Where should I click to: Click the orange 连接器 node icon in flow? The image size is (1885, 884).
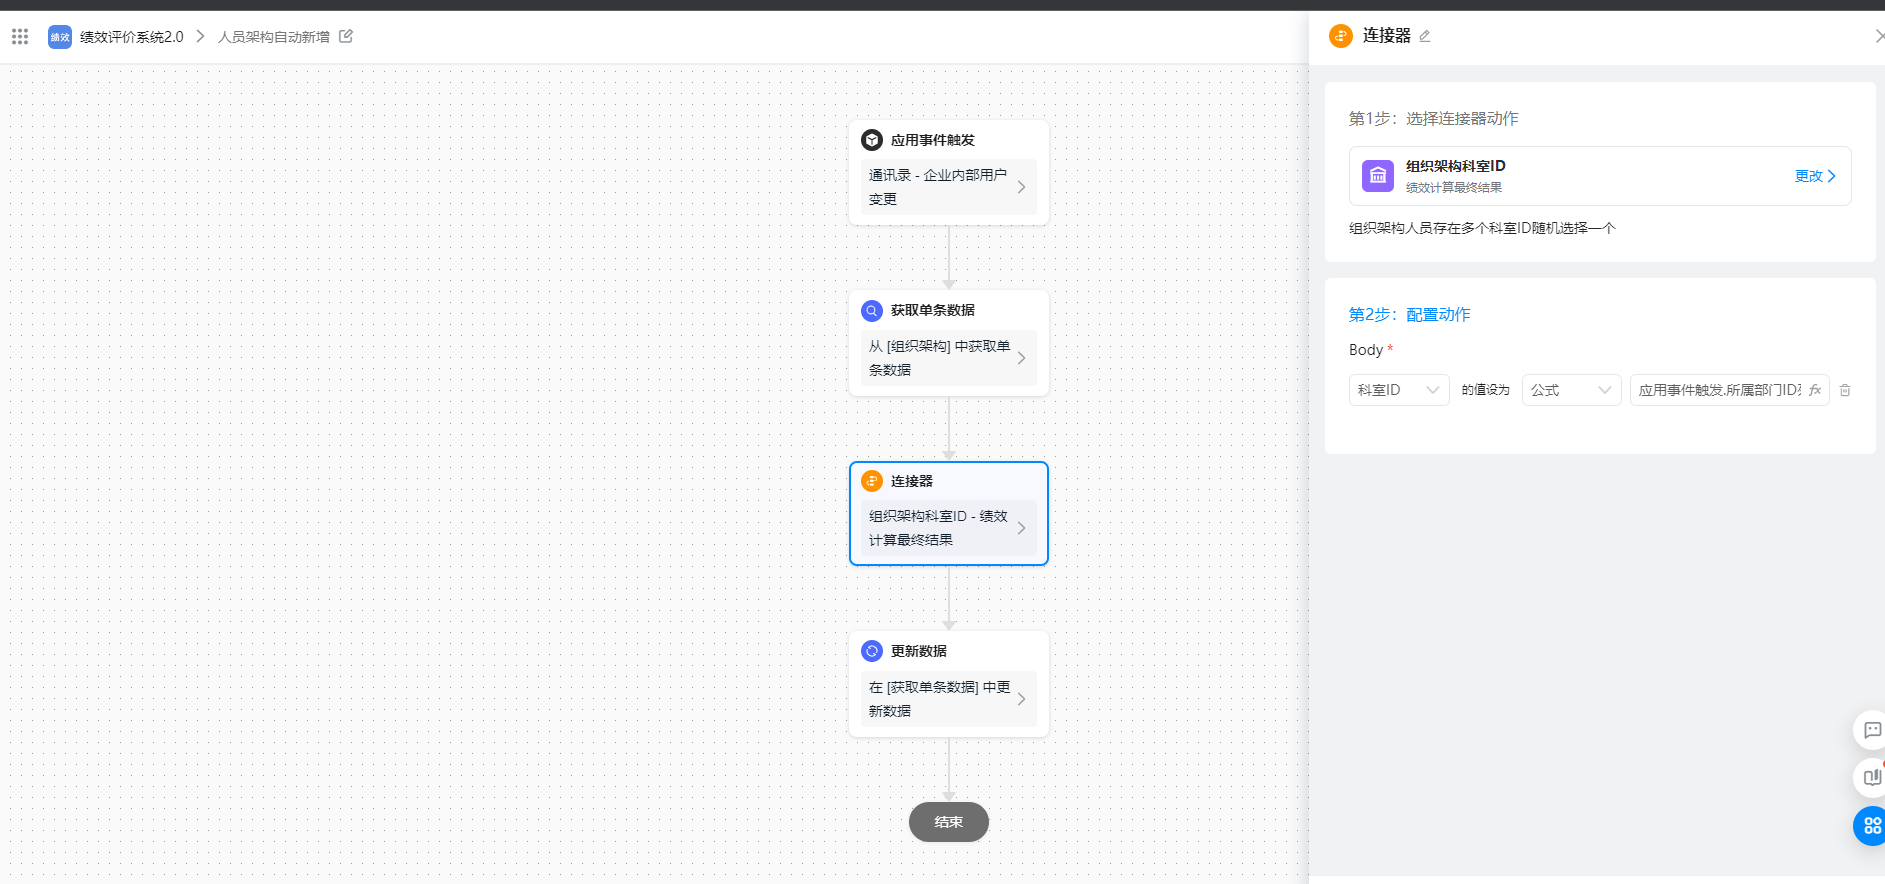coord(872,481)
